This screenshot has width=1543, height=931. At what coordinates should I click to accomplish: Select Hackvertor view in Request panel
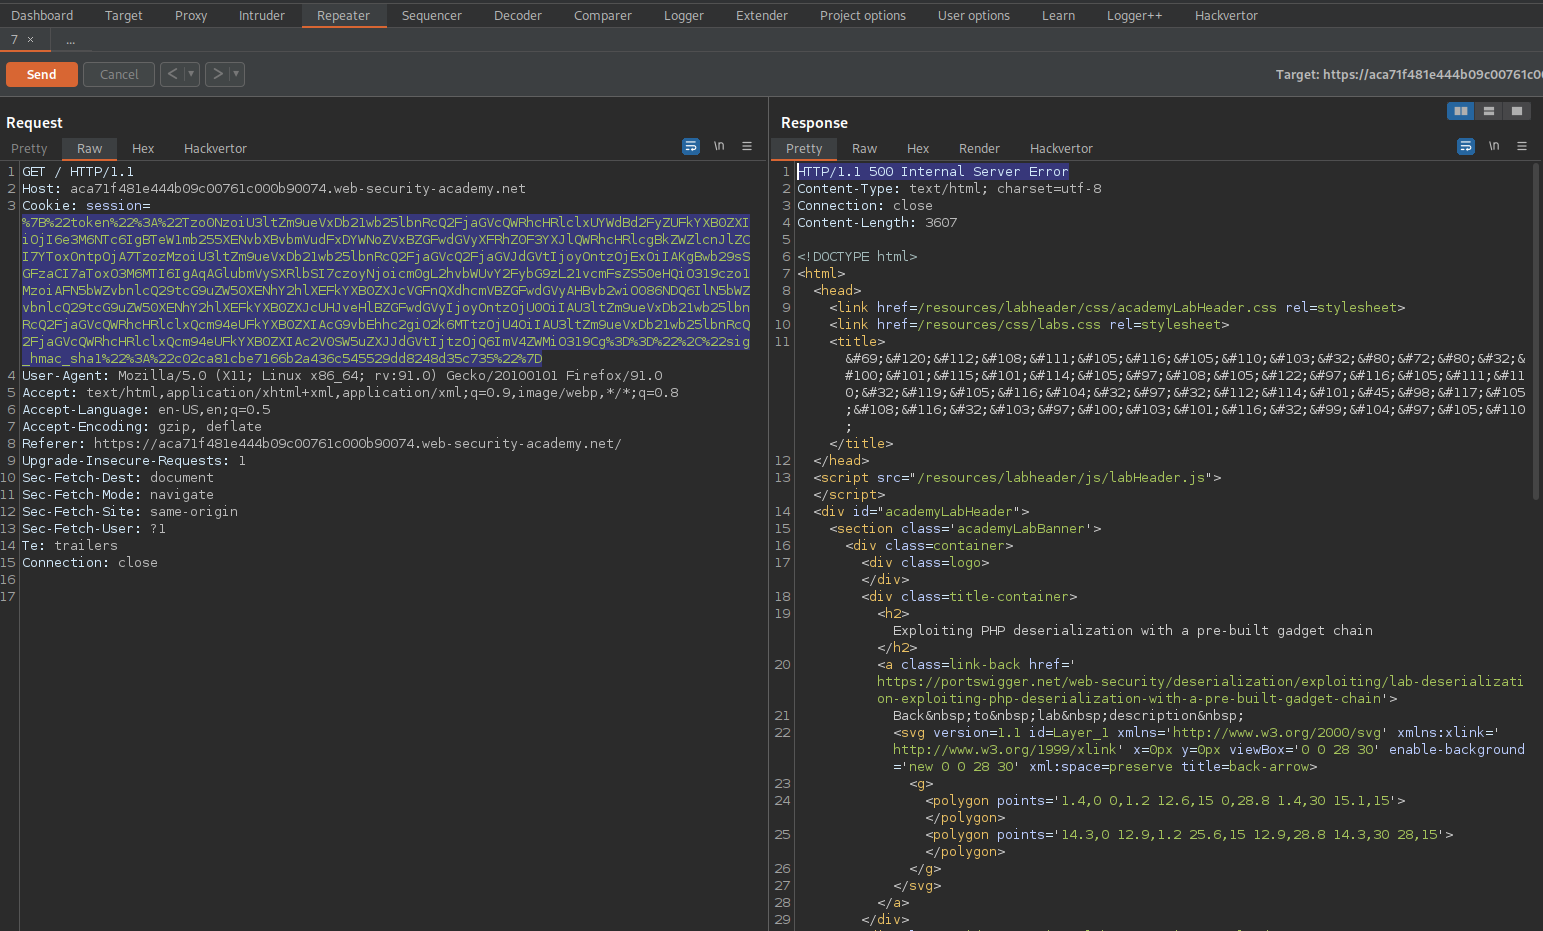pyautogui.click(x=215, y=148)
